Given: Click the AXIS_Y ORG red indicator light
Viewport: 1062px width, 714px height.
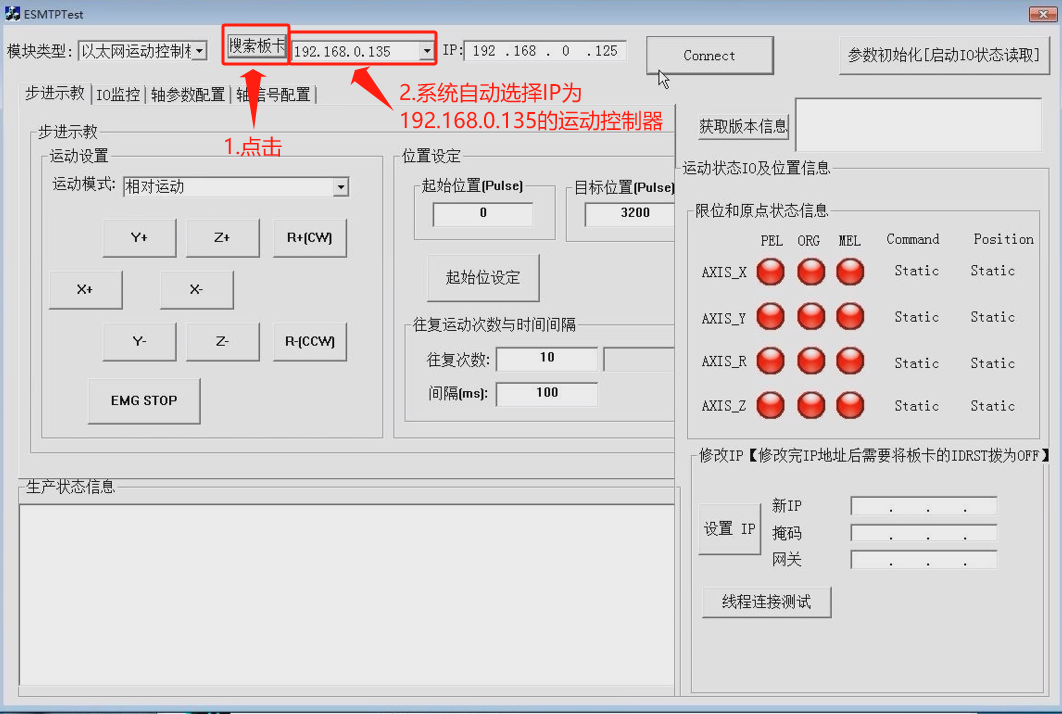Looking at the screenshot, I should 811,317.
